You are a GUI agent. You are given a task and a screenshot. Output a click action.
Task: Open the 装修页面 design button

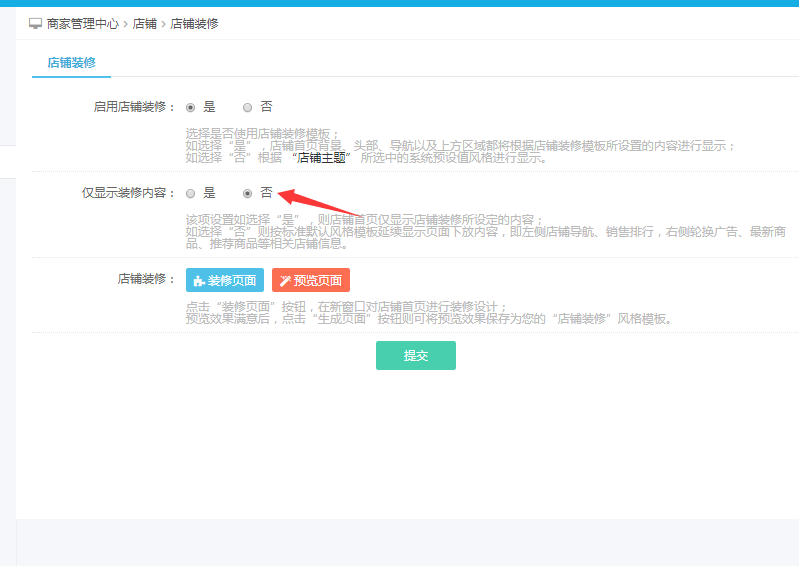(225, 281)
